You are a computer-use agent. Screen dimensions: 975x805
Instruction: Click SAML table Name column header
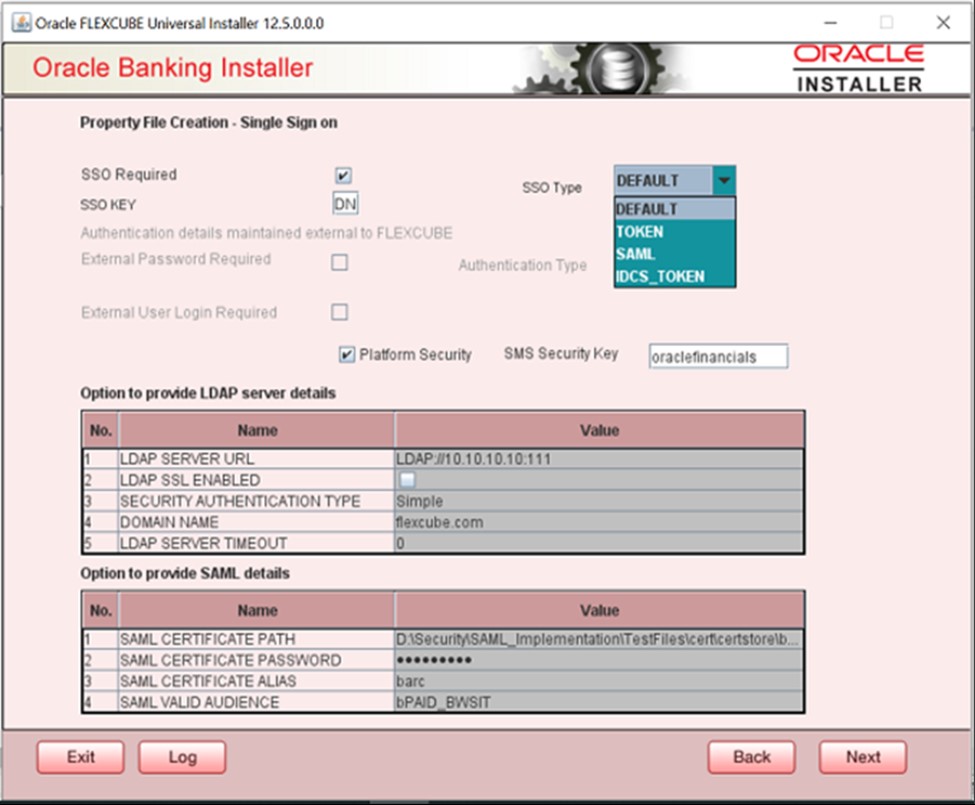pyautogui.click(x=256, y=610)
